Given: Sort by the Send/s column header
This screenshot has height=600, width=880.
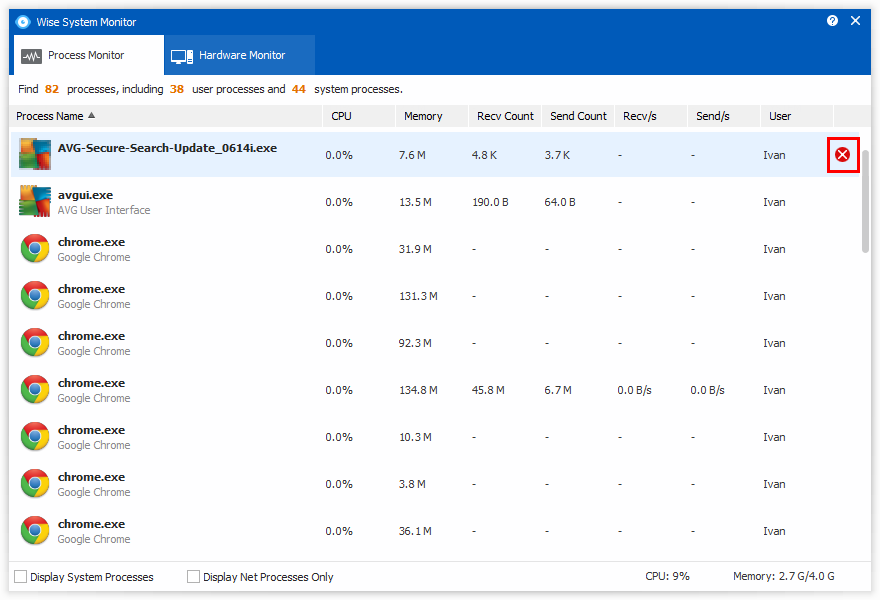Looking at the screenshot, I should coord(724,116).
